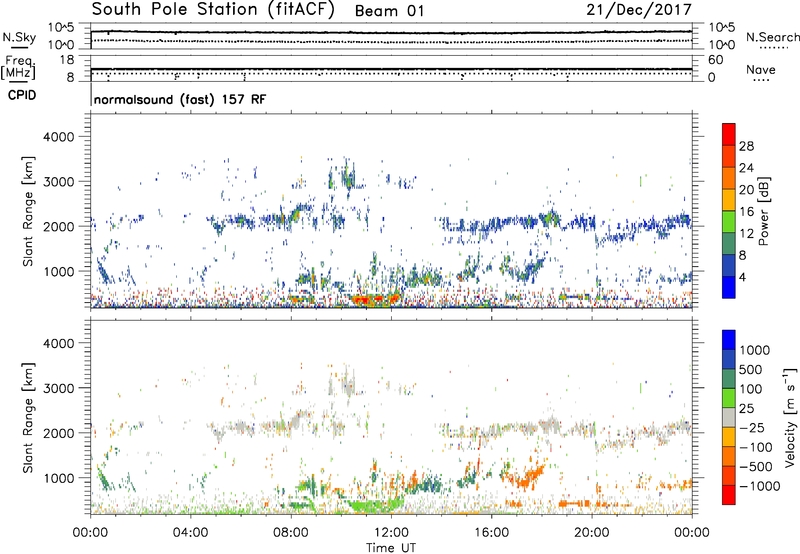Viewport: 800px width, 554px height.
Task: Click the "10^5" label right of the noise panel
Action: (722, 28)
